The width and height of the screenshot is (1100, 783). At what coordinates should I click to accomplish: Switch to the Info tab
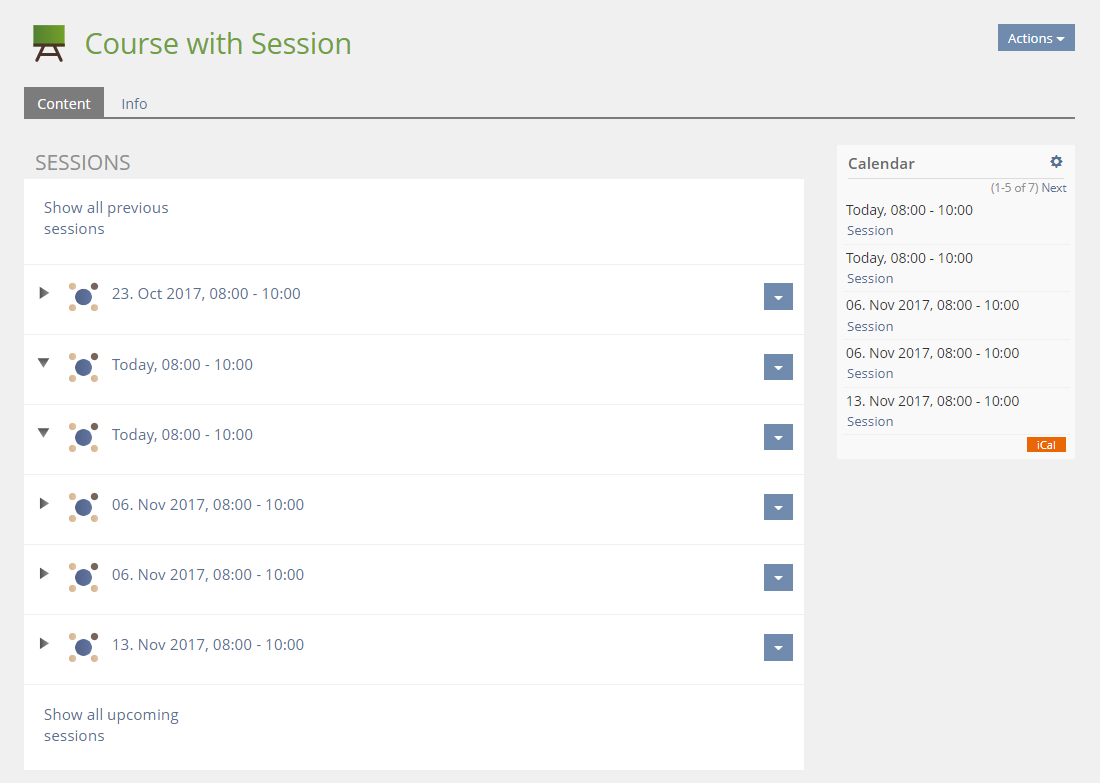(x=134, y=103)
